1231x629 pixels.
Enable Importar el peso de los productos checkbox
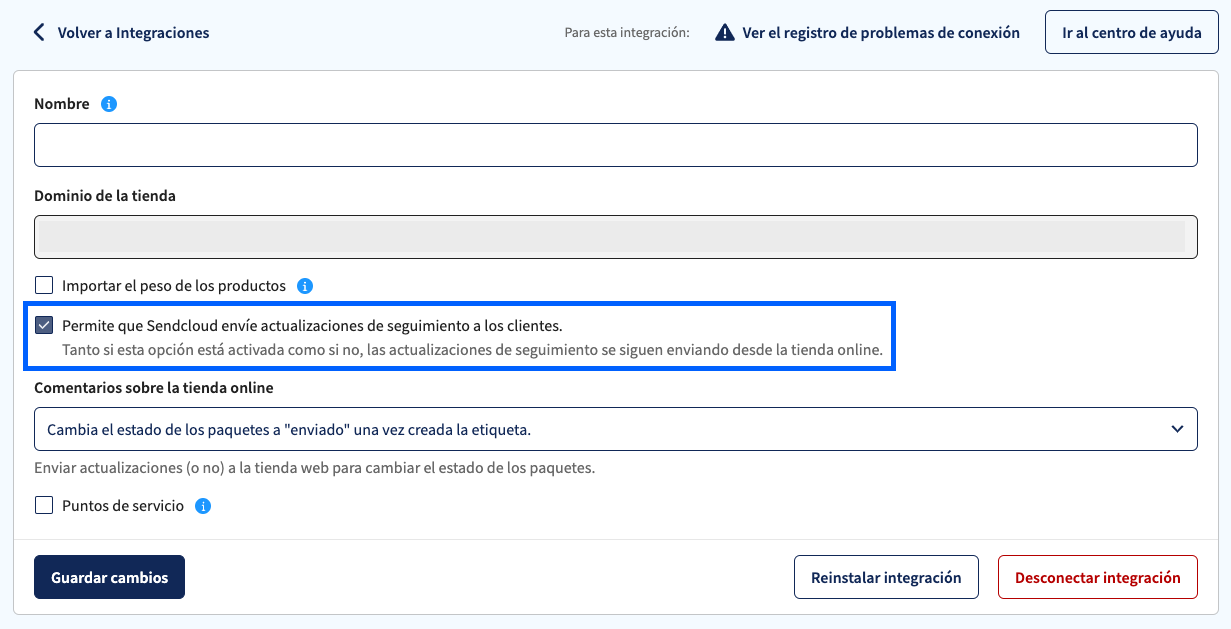click(x=44, y=286)
